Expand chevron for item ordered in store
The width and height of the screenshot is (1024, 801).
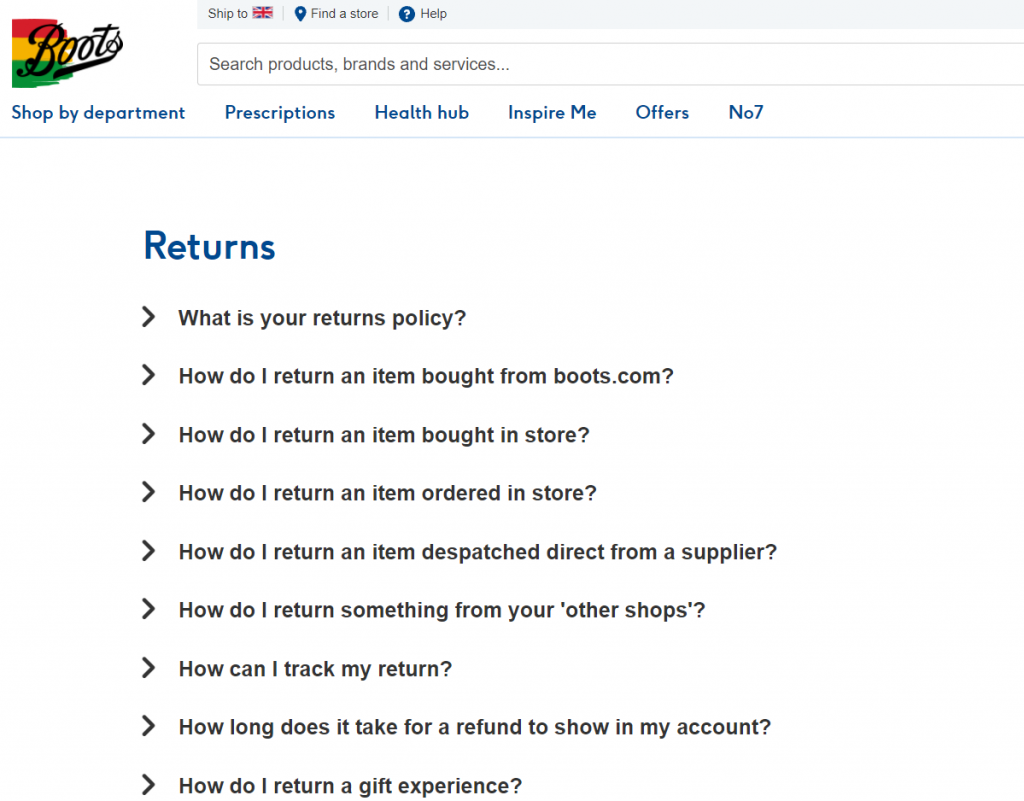point(149,492)
